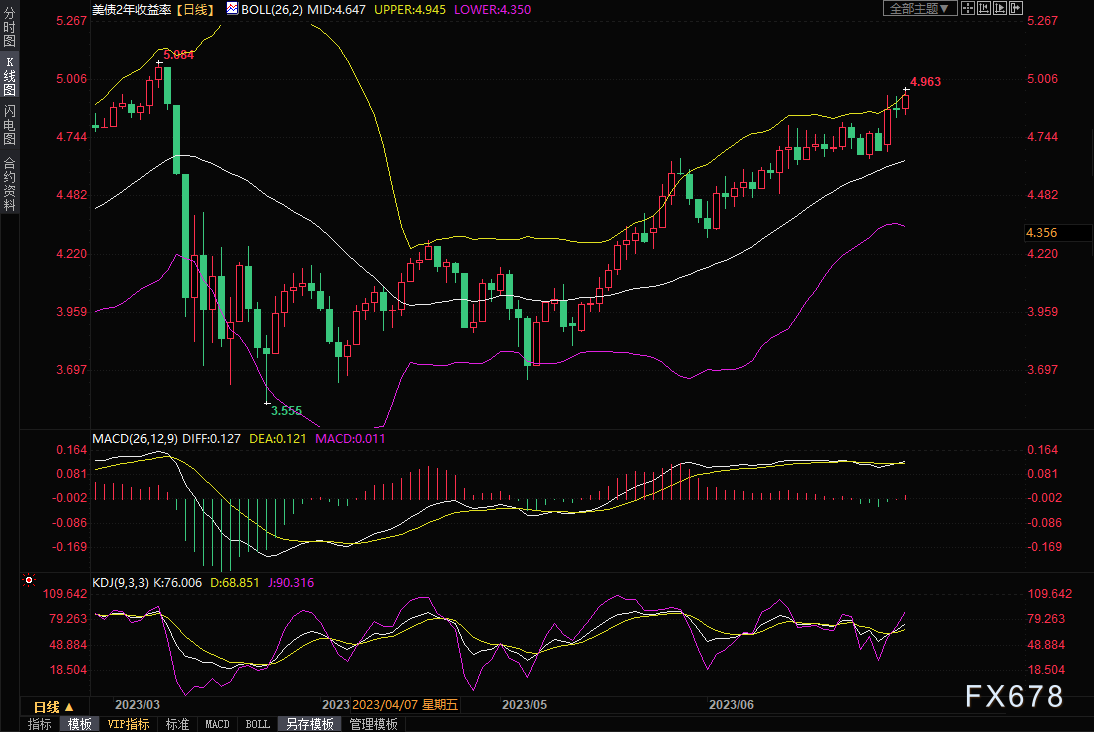Toggle the 指标 bottom tab
This screenshot has height=732, width=1094.
pos(40,724)
